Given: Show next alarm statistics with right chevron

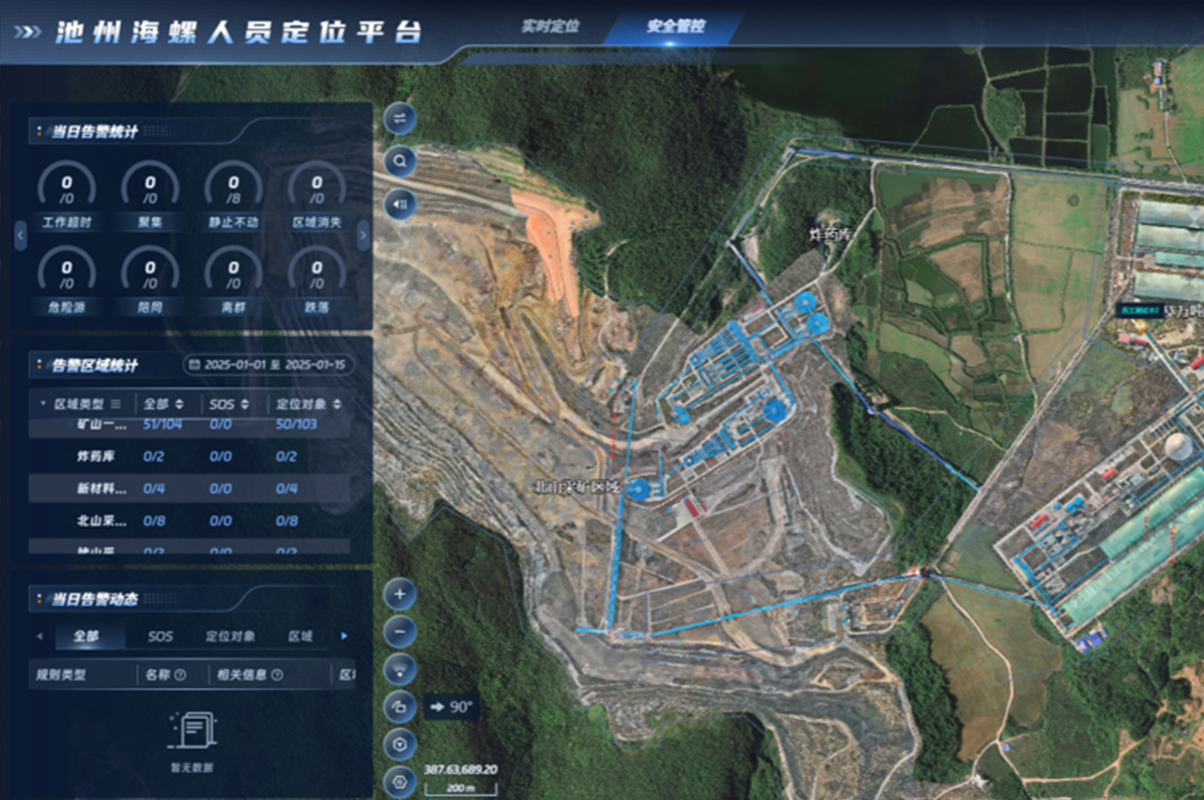Looking at the screenshot, I should click(363, 236).
